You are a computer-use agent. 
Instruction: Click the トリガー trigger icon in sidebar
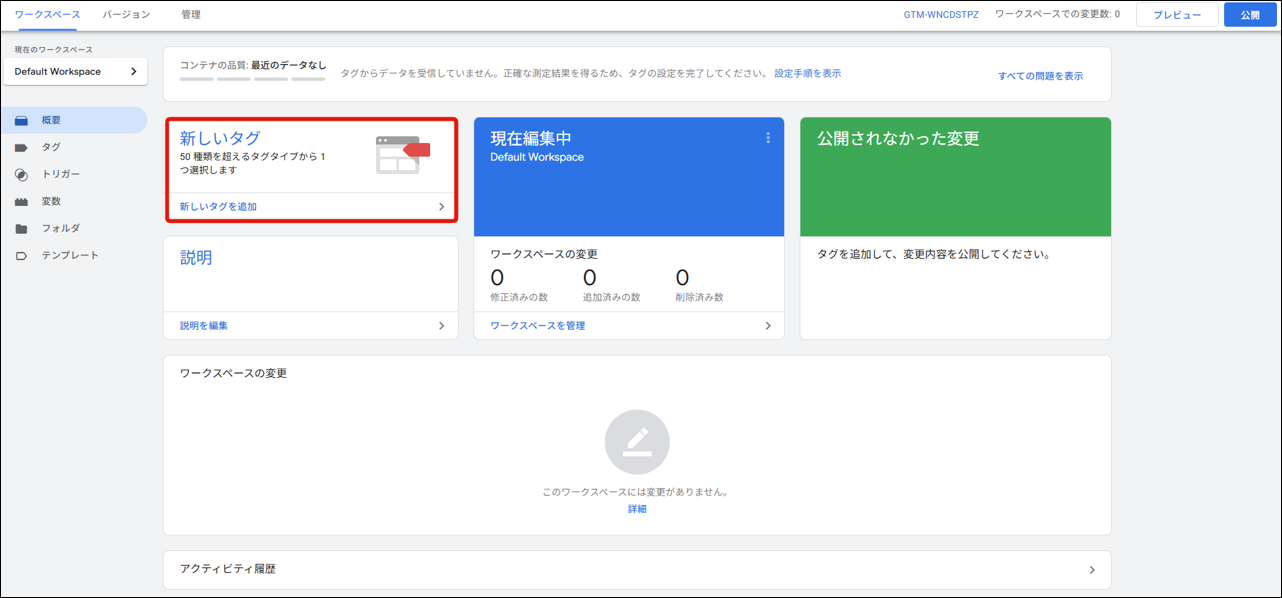[22, 174]
